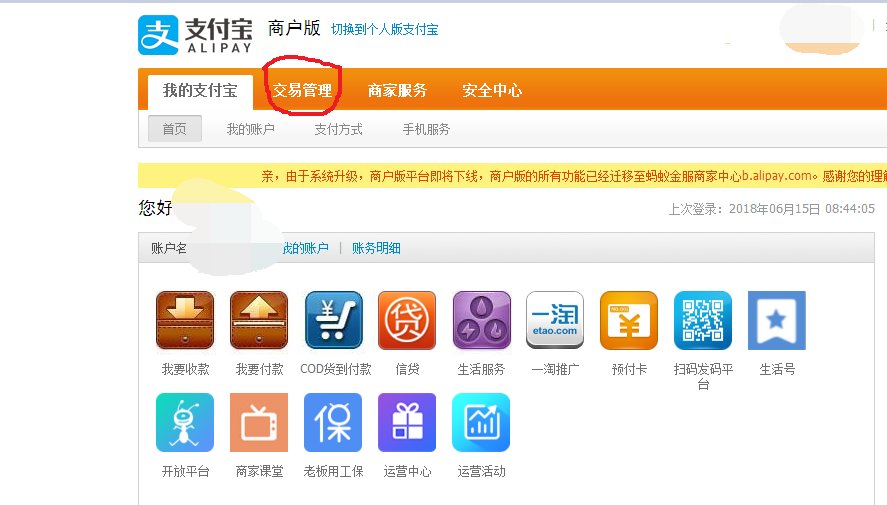Open the 我要收款 wallet icon

(185, 320)
